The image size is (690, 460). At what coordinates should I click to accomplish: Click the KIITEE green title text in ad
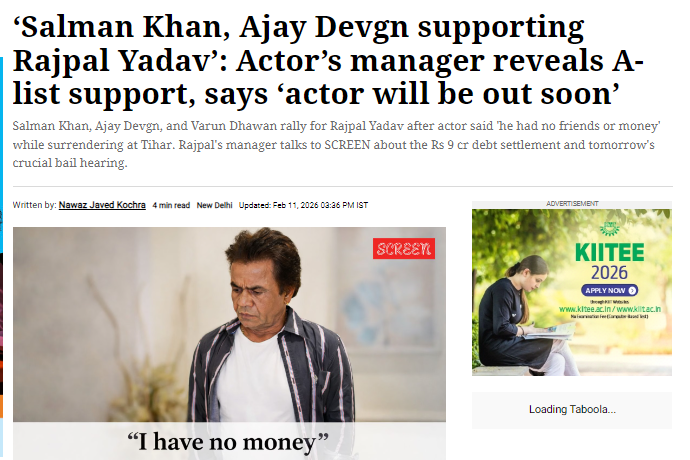click(x=609, y=253)
